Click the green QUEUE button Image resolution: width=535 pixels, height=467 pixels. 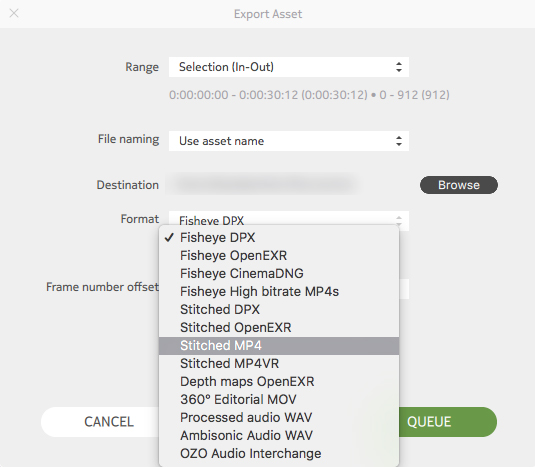point(447,422)
